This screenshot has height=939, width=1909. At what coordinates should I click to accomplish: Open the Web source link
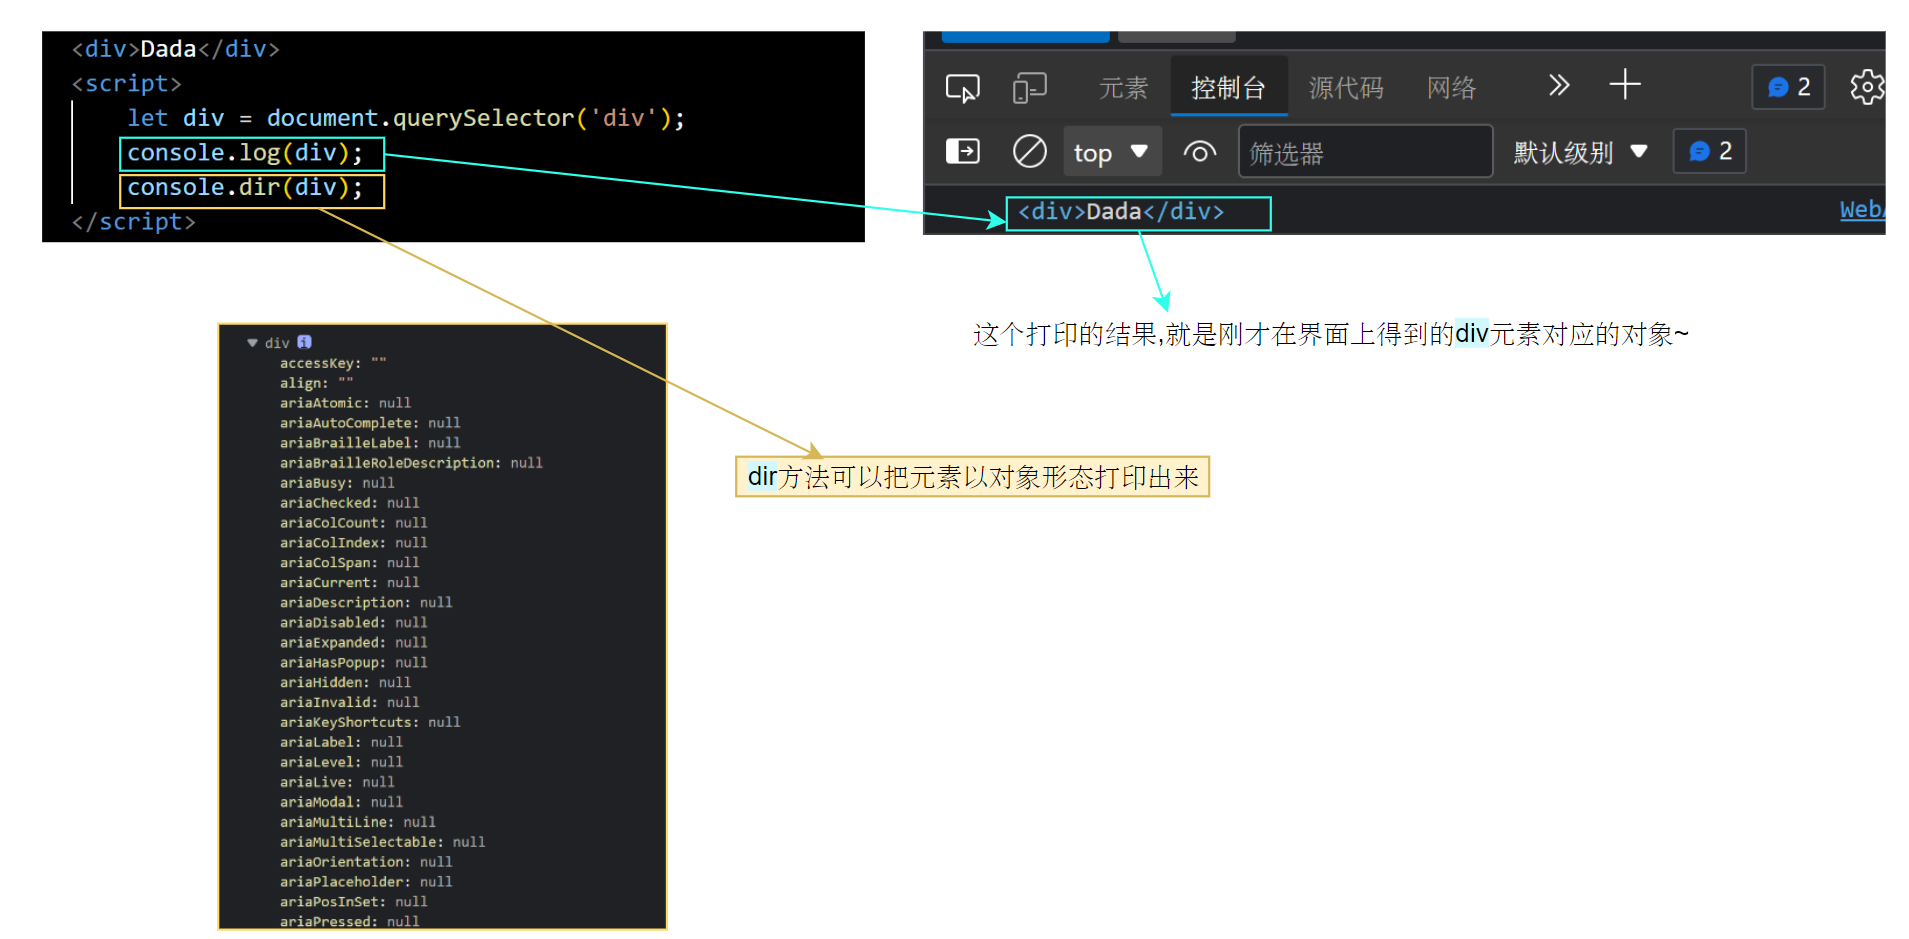click(x=1861, y=210)
